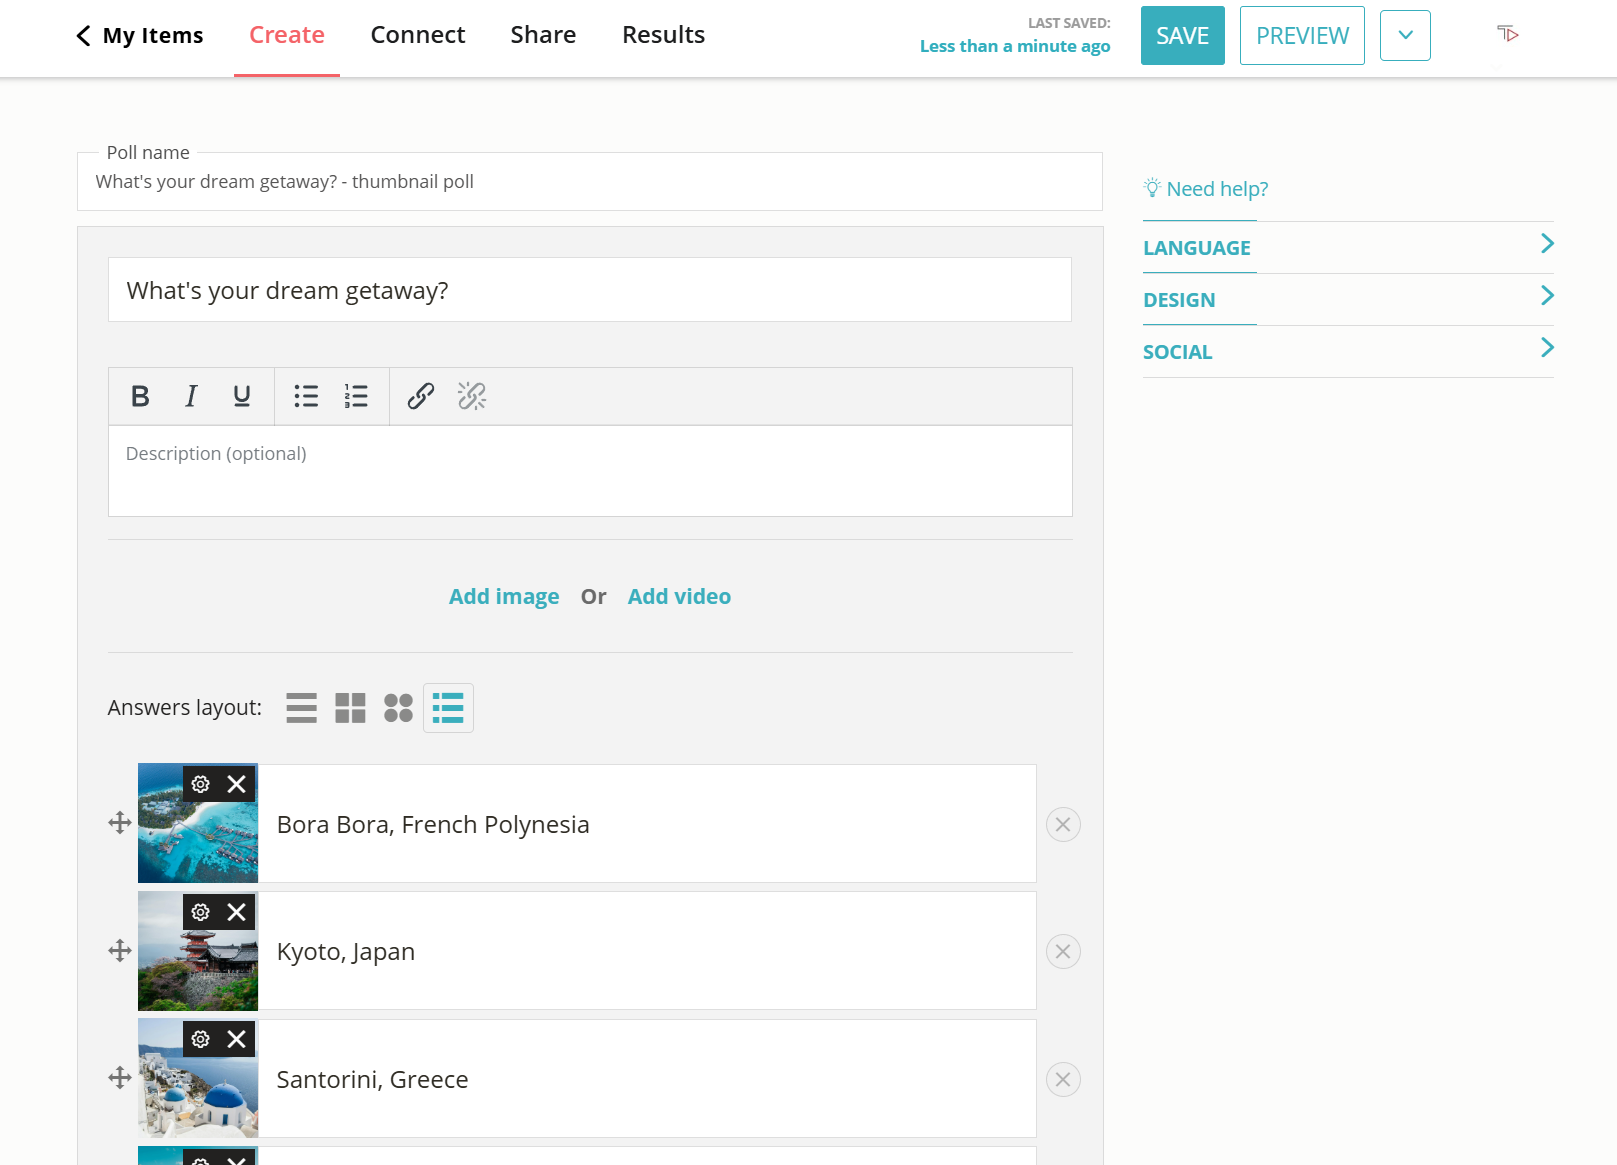Image resolution: width=1617 pixels, height=1165 pixels.
Task: Edit the Santorini, Greece answer text
Action: (x=647, y=1079)
